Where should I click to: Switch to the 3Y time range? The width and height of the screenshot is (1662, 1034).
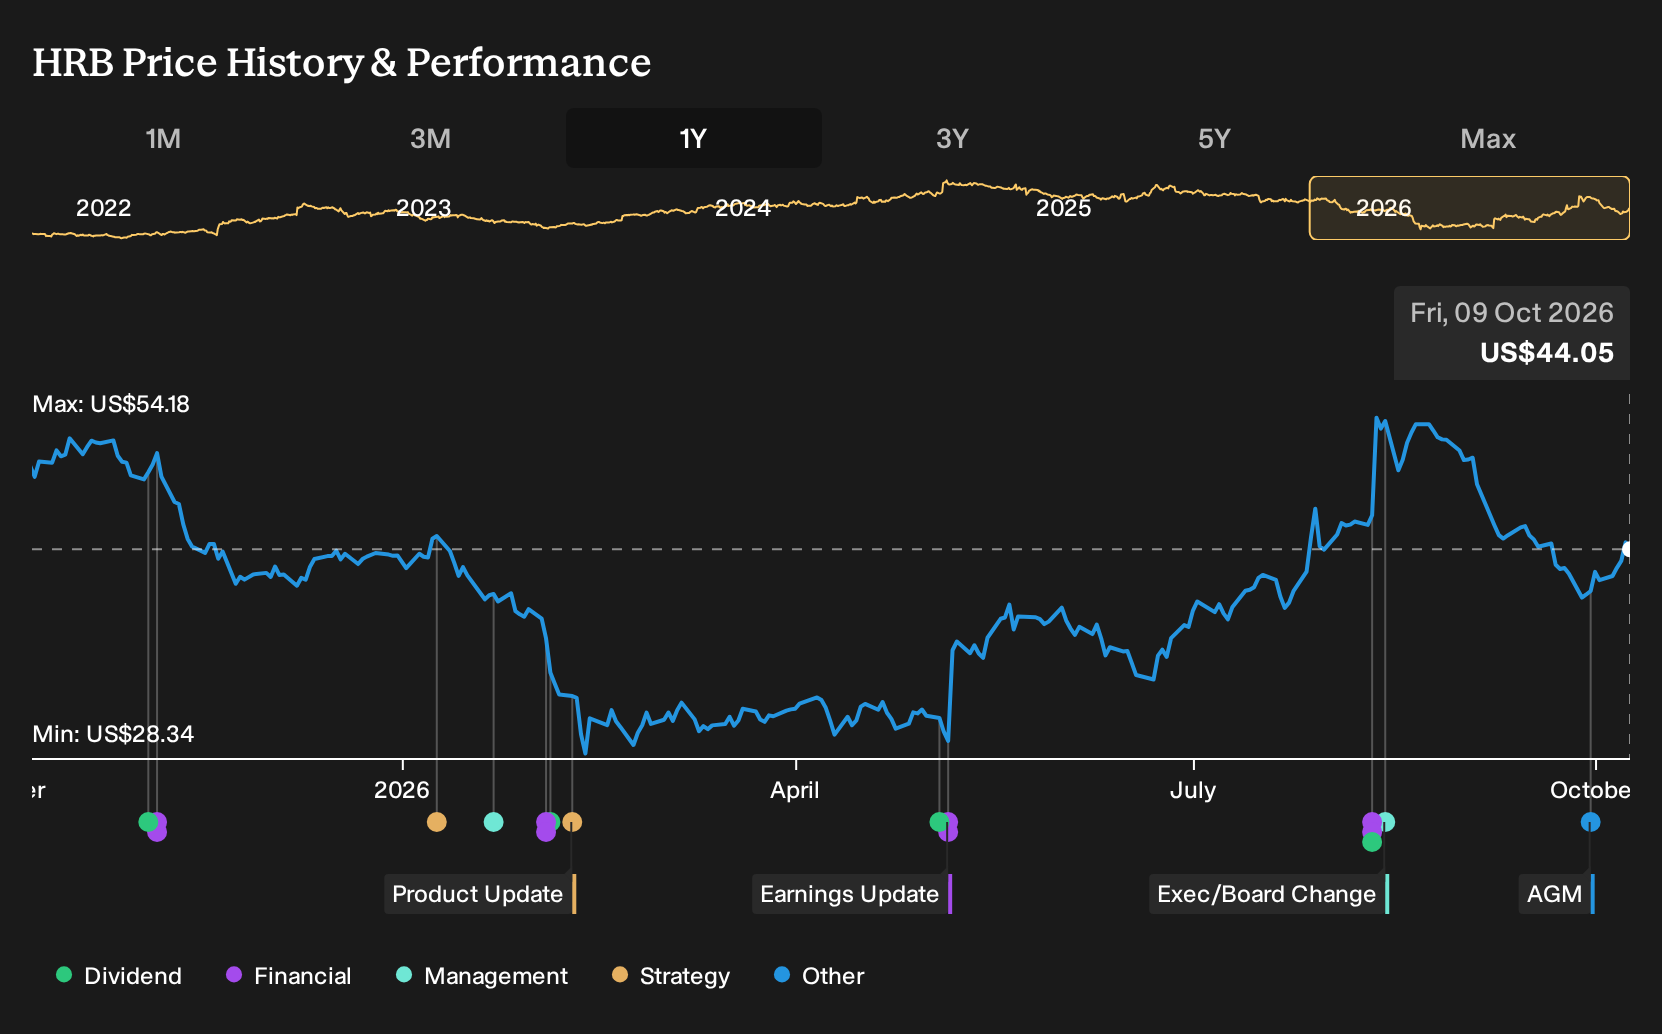tap(952, 138)
